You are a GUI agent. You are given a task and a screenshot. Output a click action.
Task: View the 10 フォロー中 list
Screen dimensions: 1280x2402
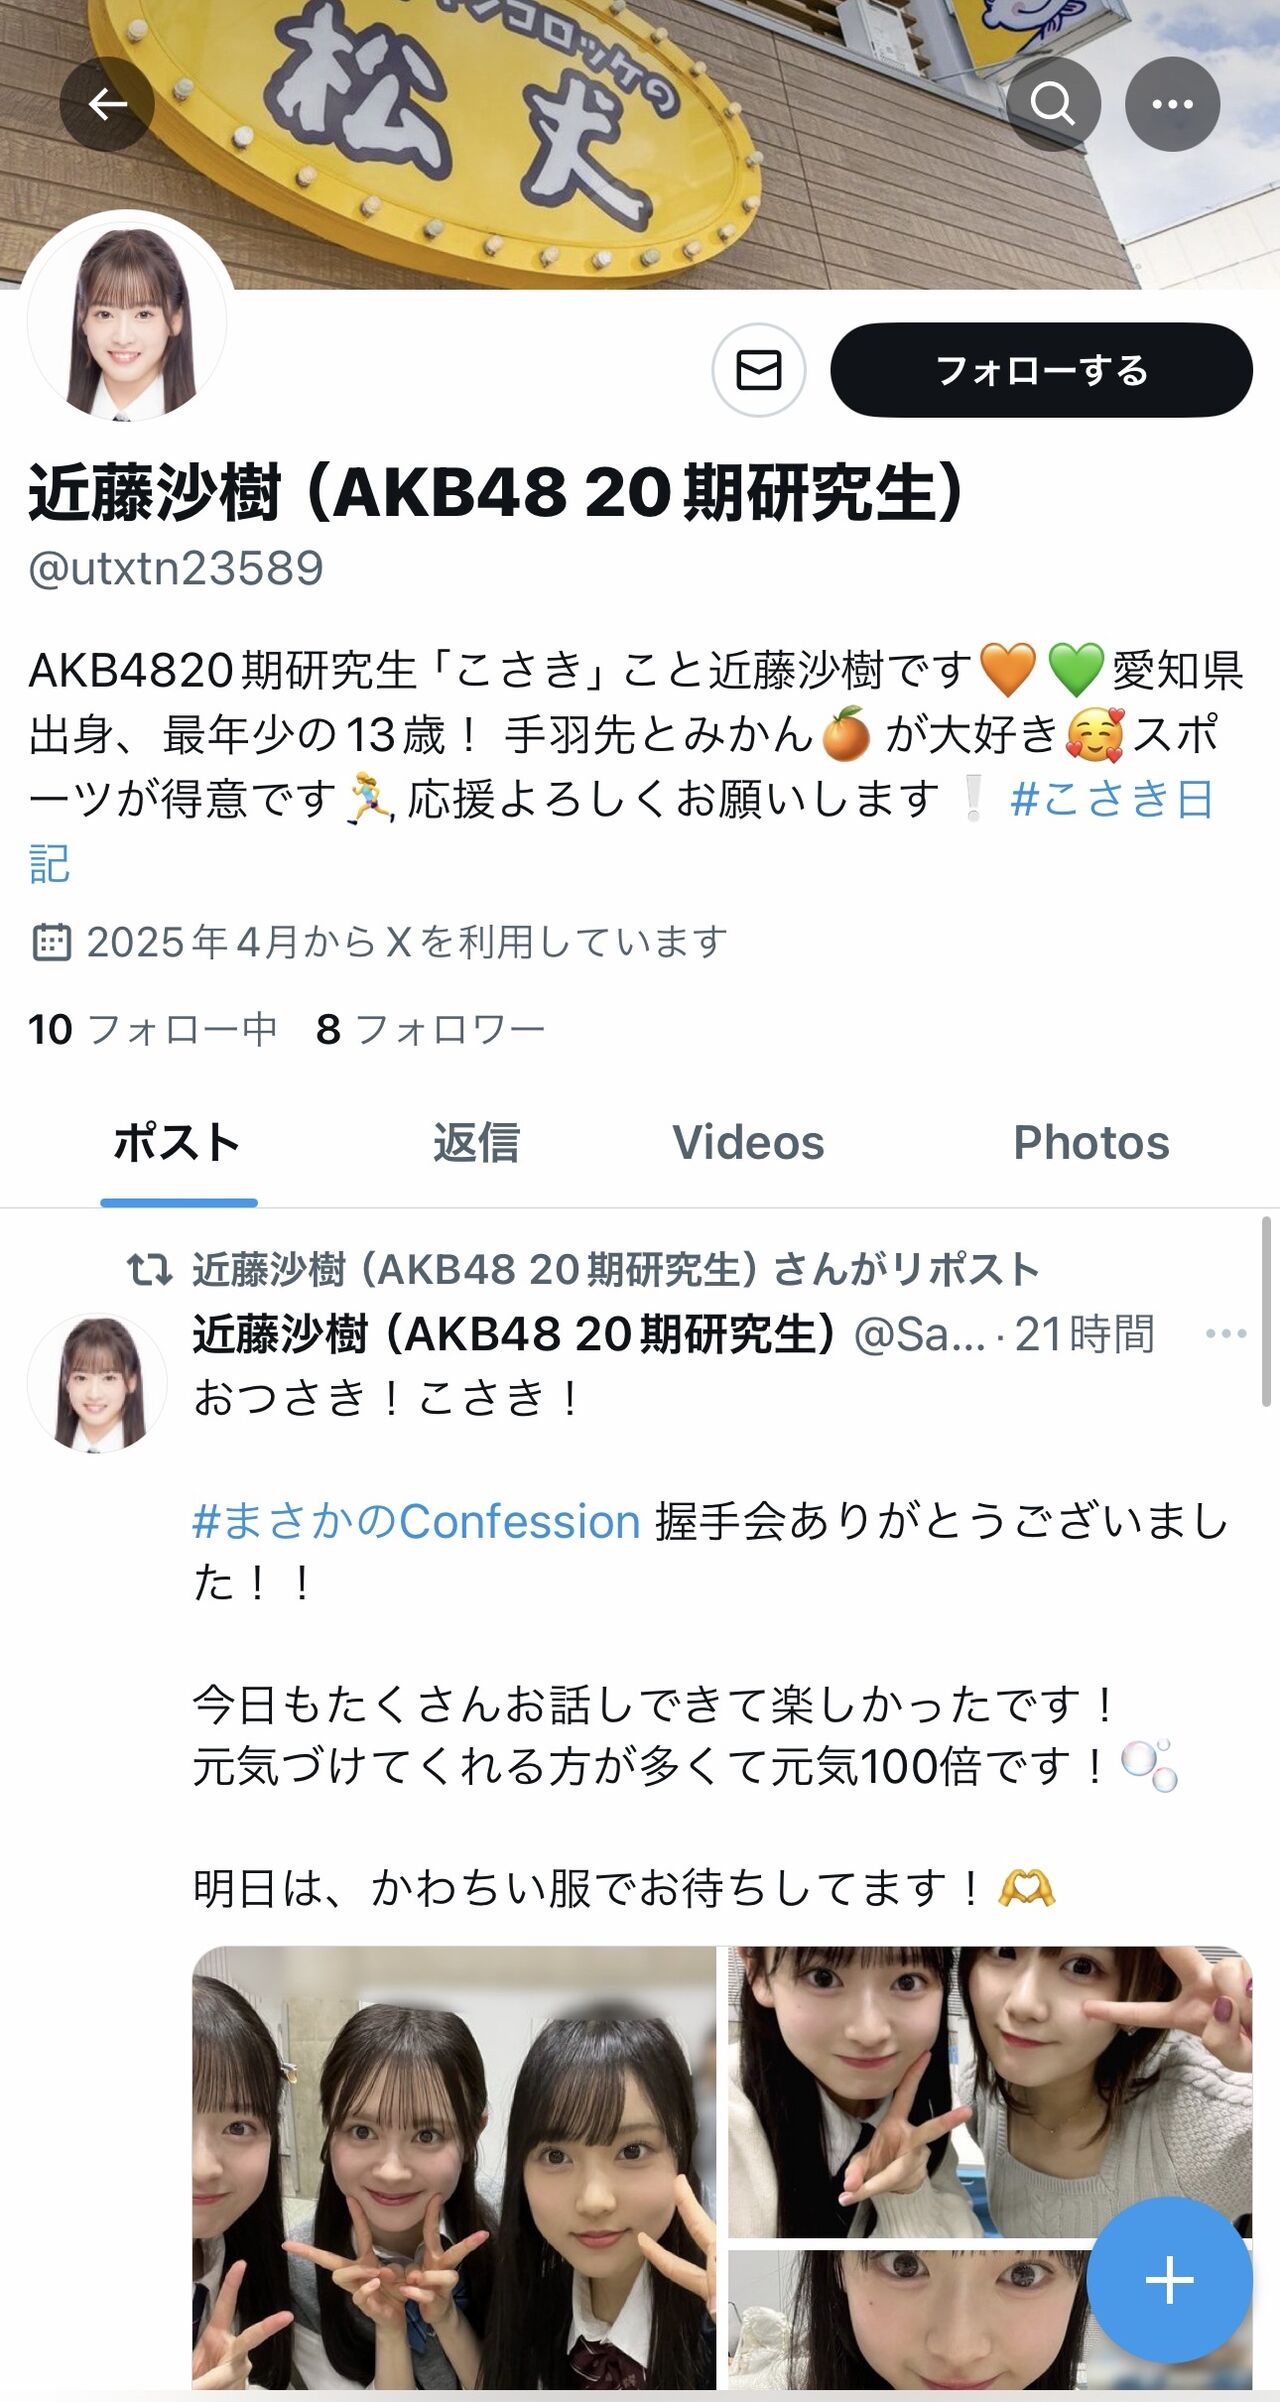[x=152, y=1030]
